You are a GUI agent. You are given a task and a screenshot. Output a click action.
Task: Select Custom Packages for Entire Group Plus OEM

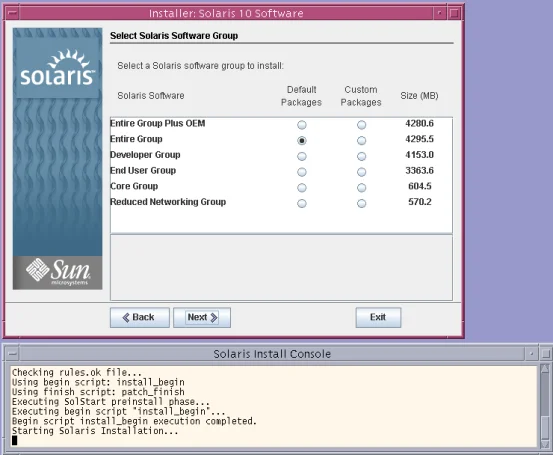click(x=361, y=125)
